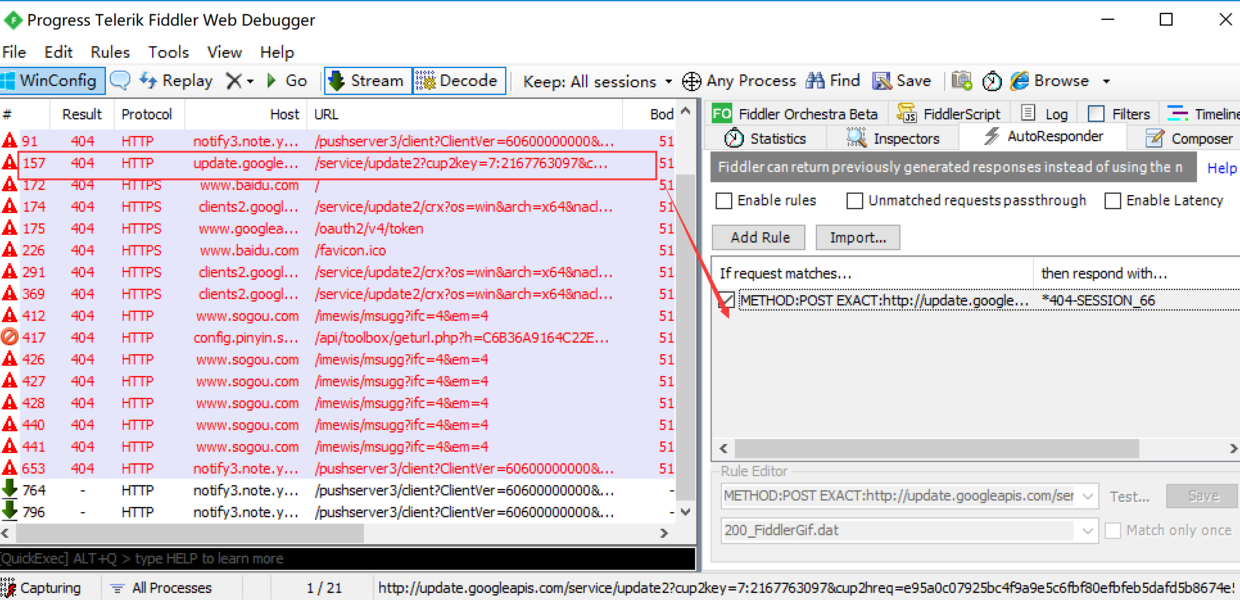Click the comment speech bubble icon
The image size is (1240, 600).
pos(120,81)
